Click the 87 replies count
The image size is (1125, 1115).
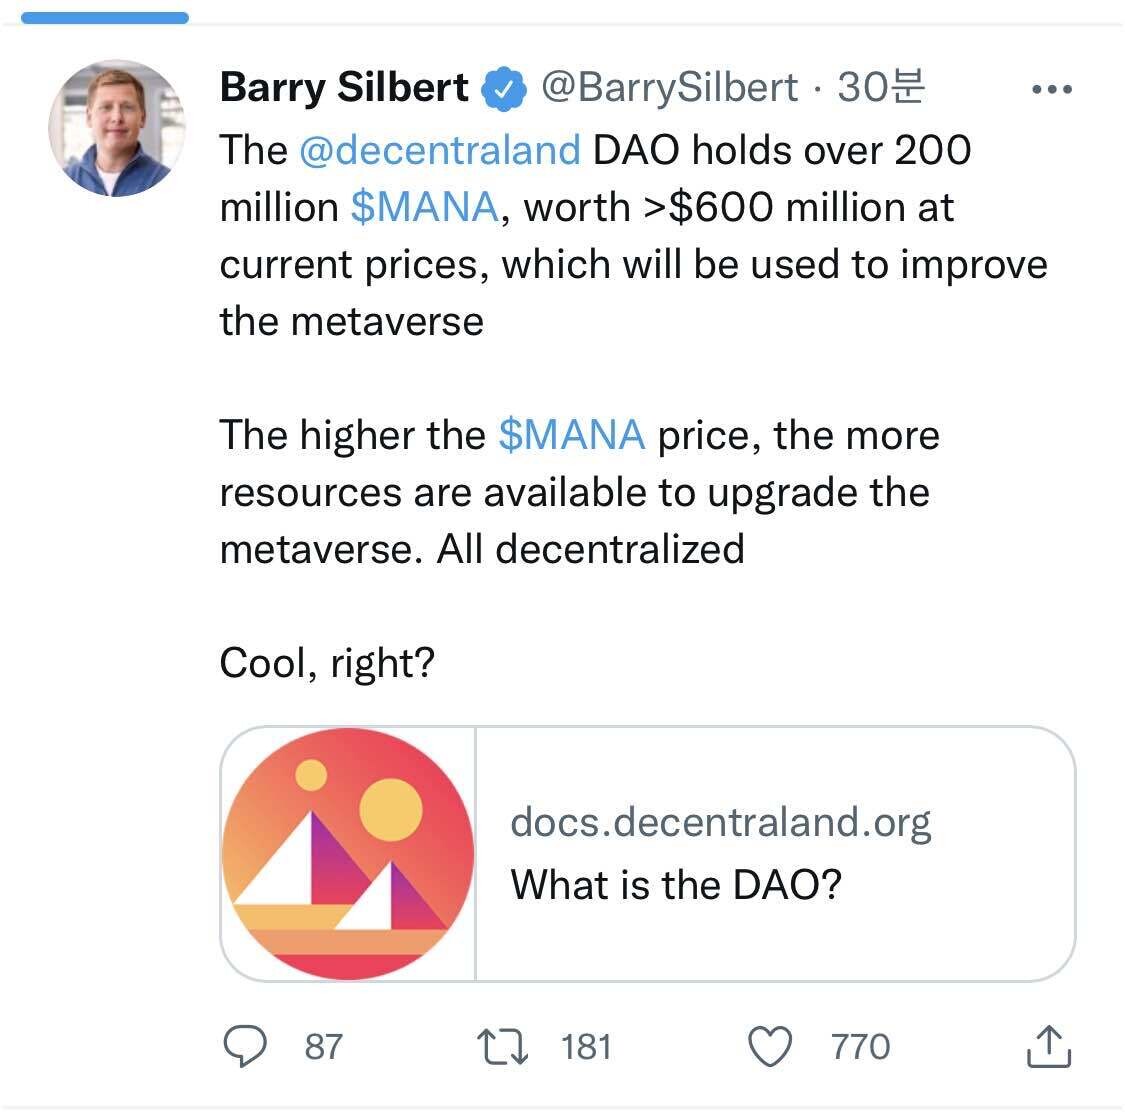point(323,1047)
